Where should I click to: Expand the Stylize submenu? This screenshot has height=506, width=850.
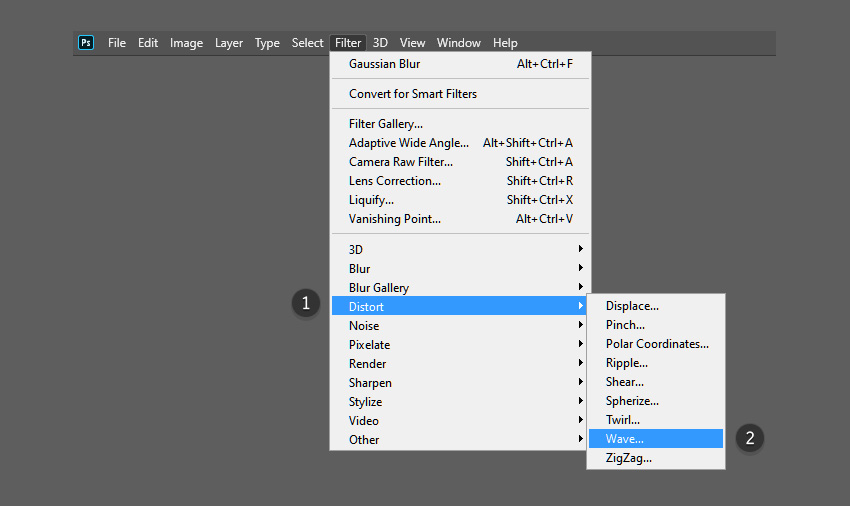point(459,401)
